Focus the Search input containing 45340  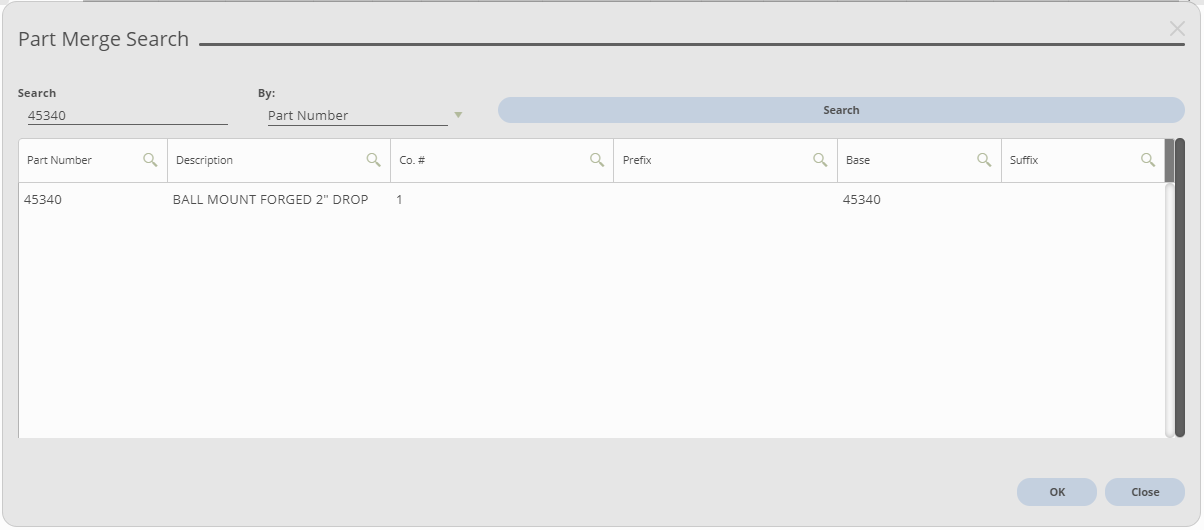click(128, 115)
